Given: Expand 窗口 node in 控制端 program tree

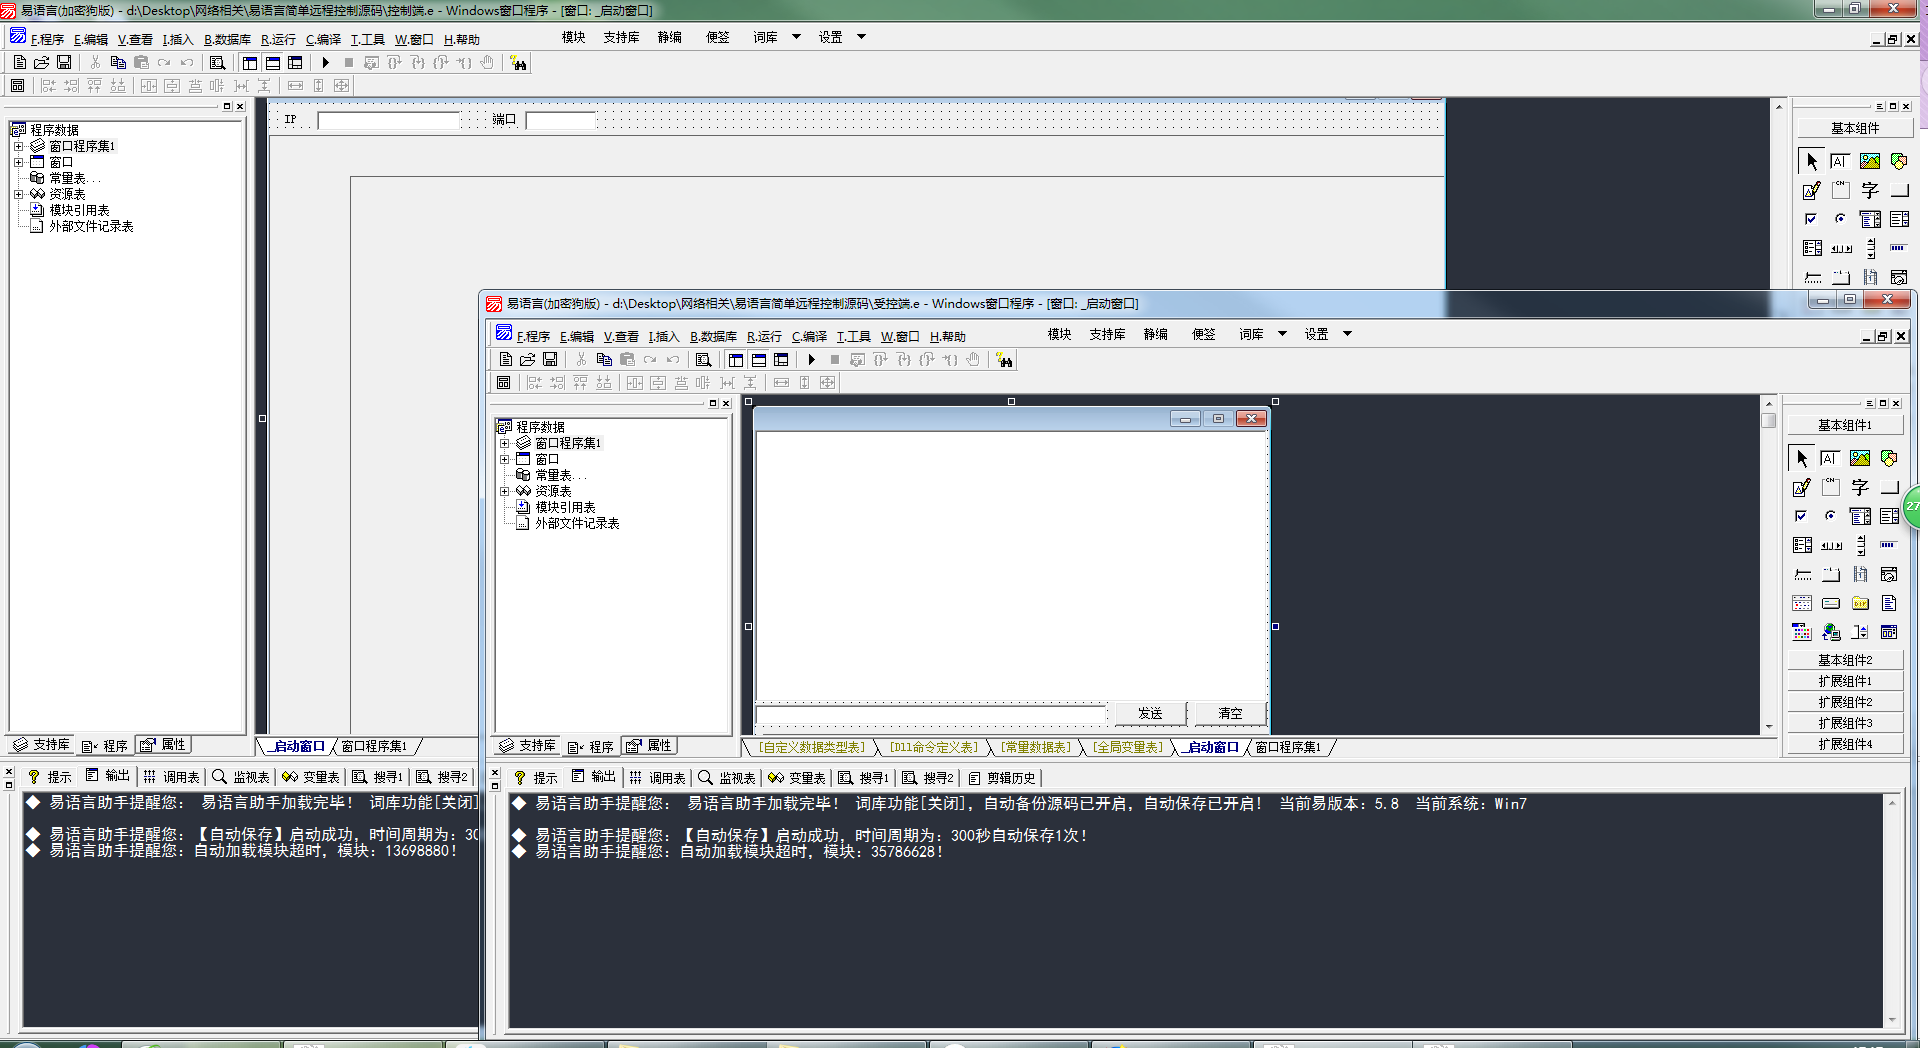Looking at the screenshot, I should [18, 162].
